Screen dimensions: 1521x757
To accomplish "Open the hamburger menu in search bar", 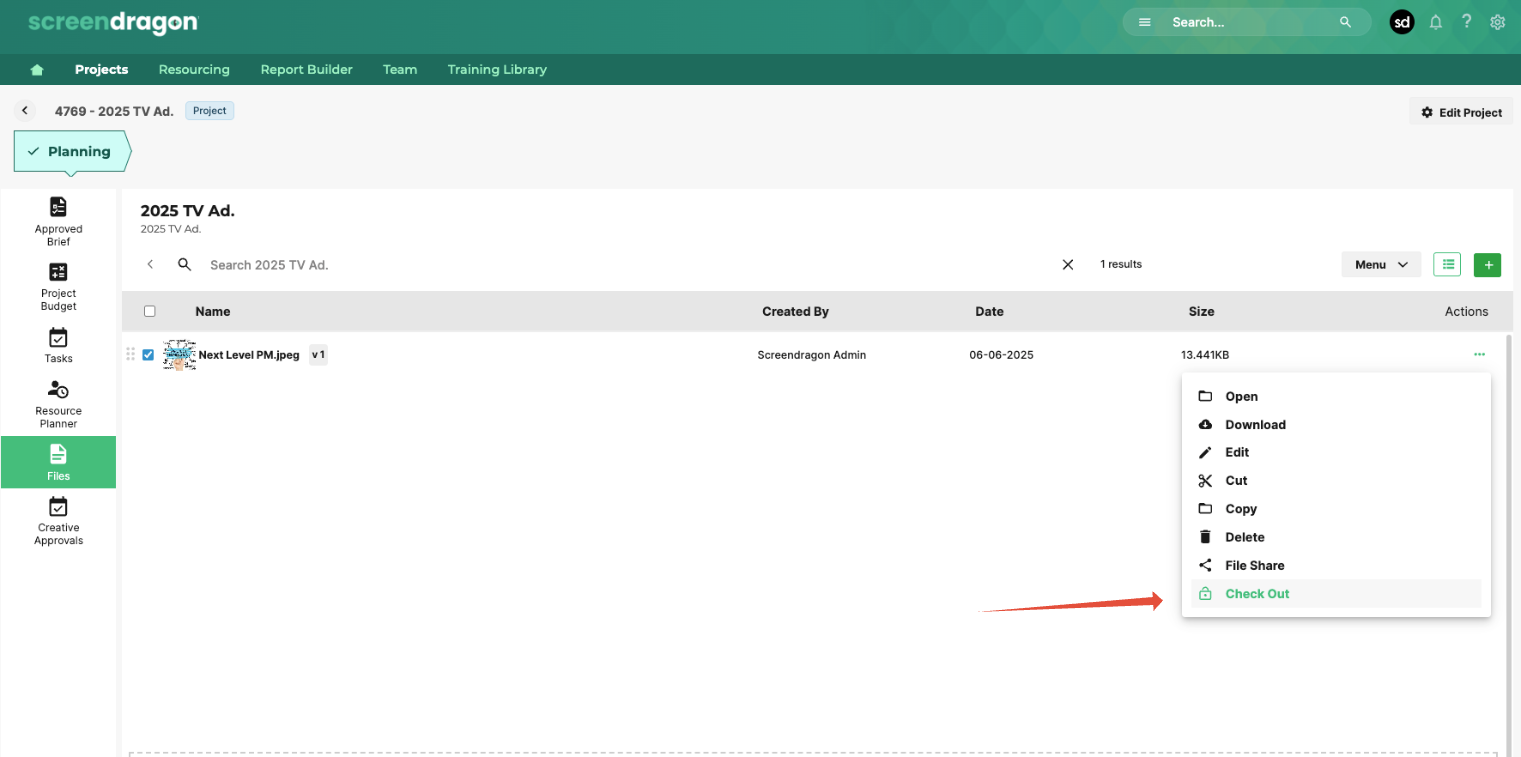I will tap(1145, 22).
